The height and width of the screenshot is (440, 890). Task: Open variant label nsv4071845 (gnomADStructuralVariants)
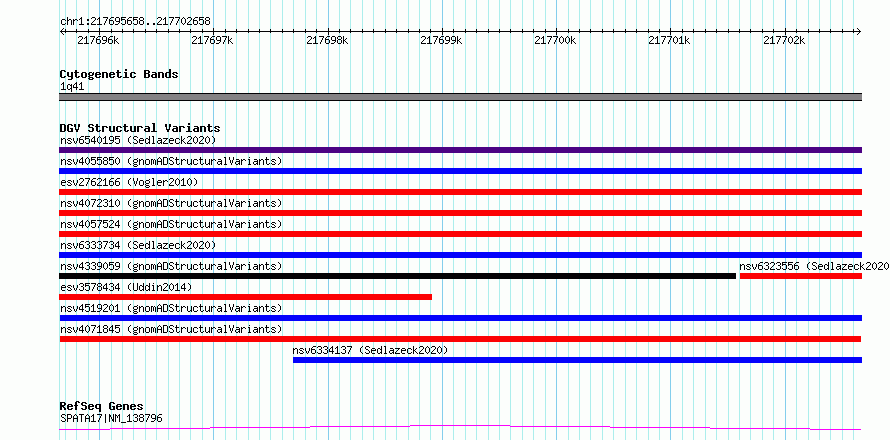(171, 329)
